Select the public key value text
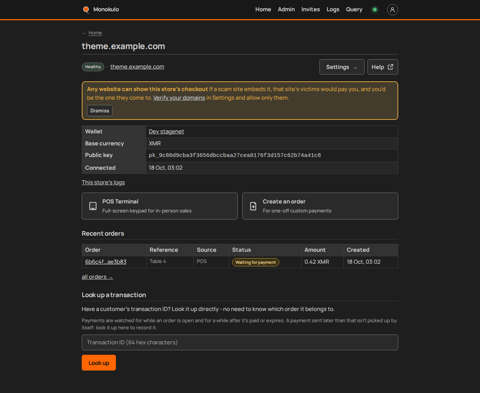 point(235,155)
